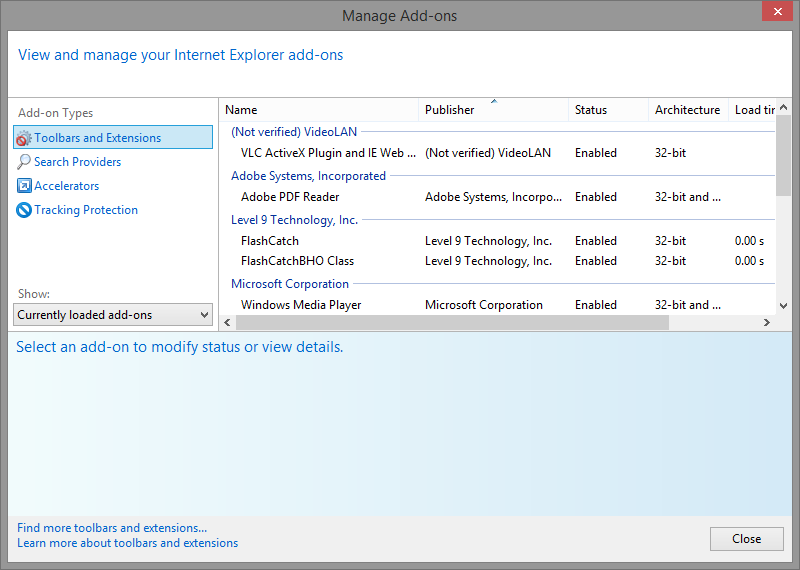The image size is (800, 570).
Task: Click the right arrow of horizontal scrollbar
Action: [766, 323]
